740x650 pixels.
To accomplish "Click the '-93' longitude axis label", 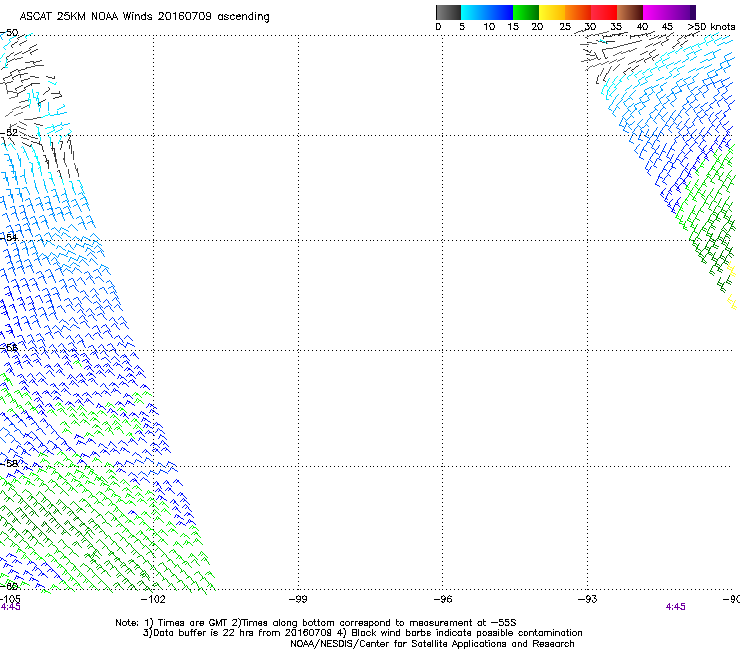I will point(588,599).
